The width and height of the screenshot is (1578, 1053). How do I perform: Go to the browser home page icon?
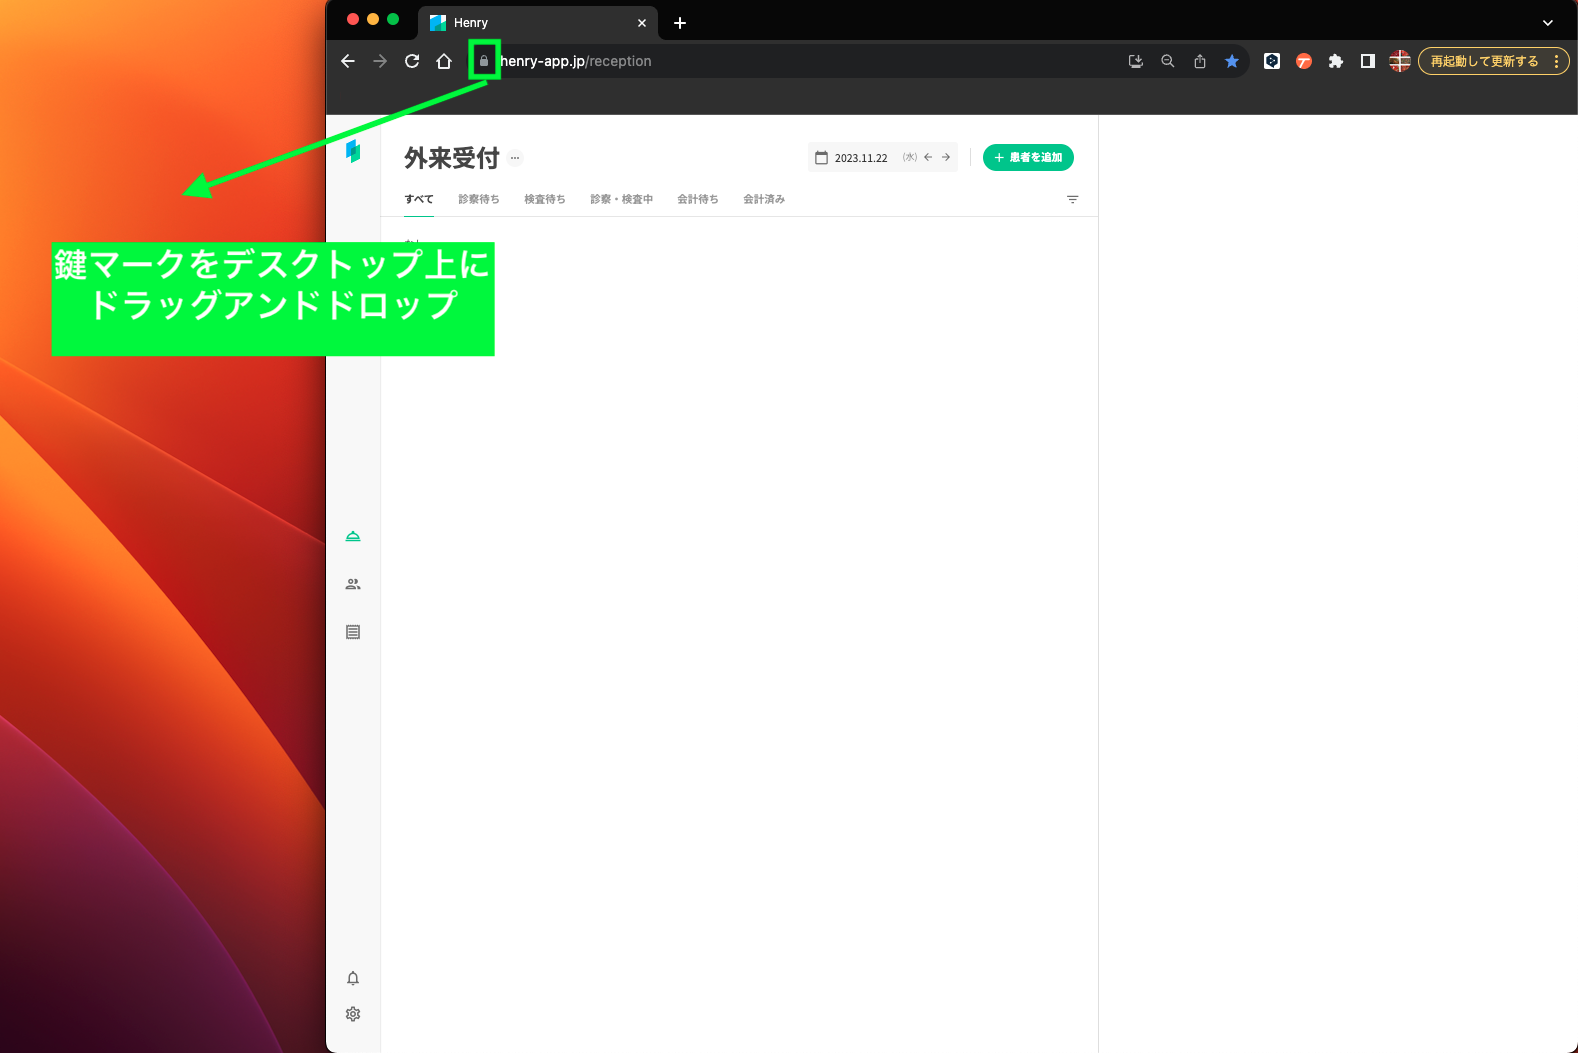(444, 61)
